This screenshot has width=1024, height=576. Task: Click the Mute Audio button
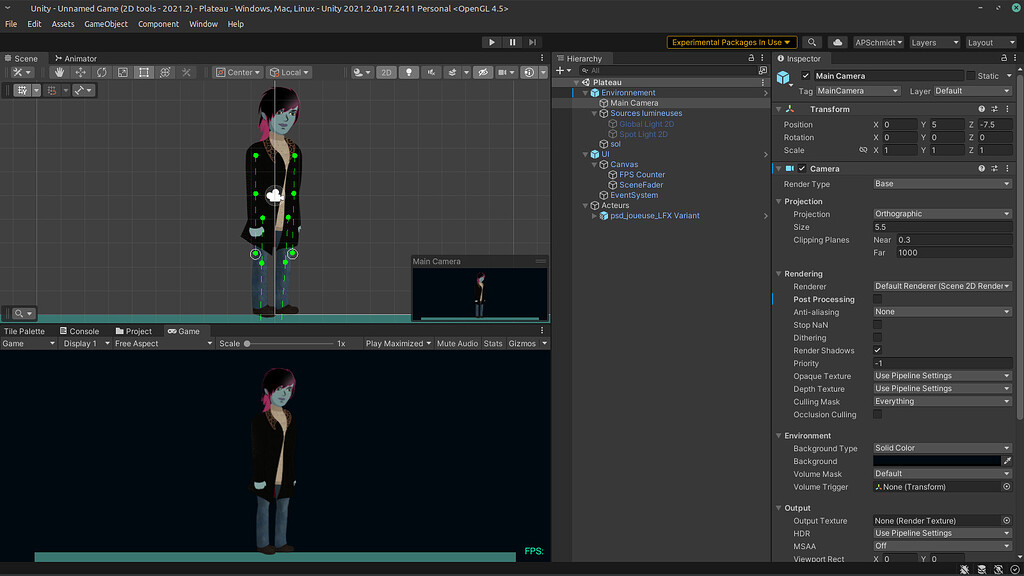[457, 344]
